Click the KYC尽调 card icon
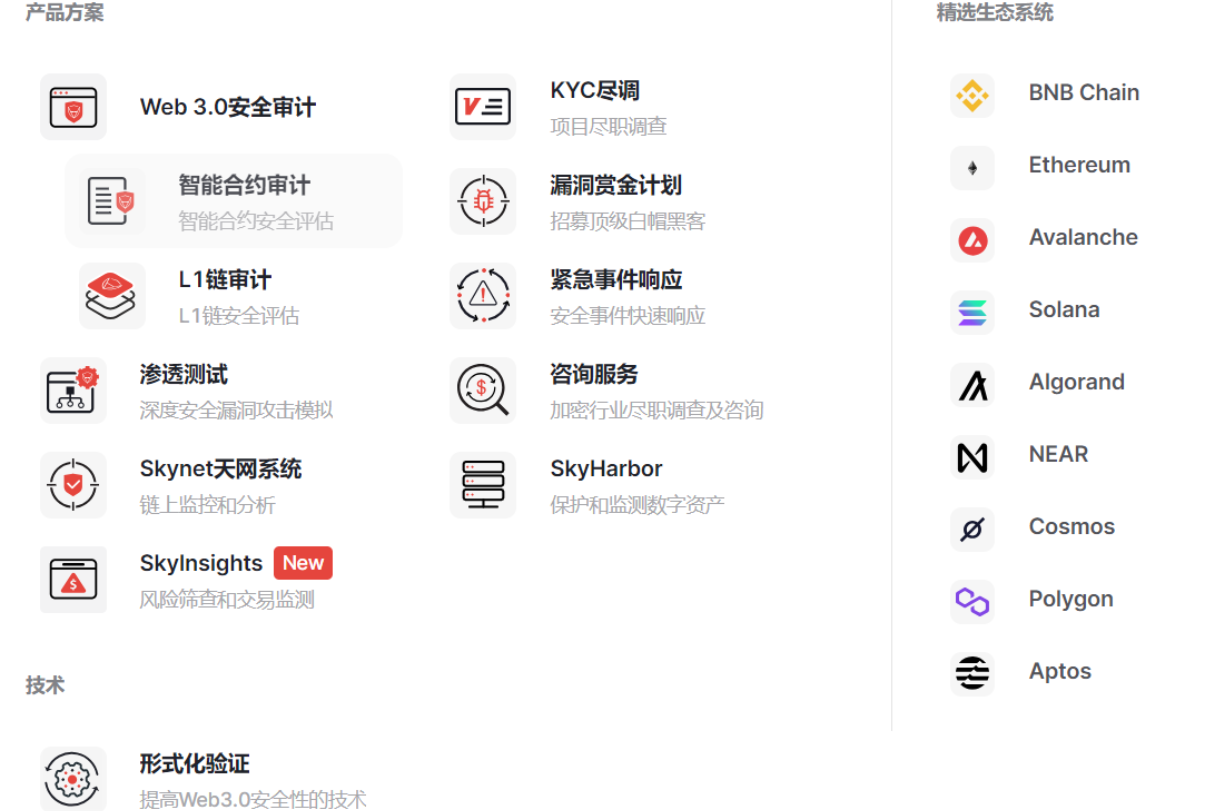 pos(483,107)
